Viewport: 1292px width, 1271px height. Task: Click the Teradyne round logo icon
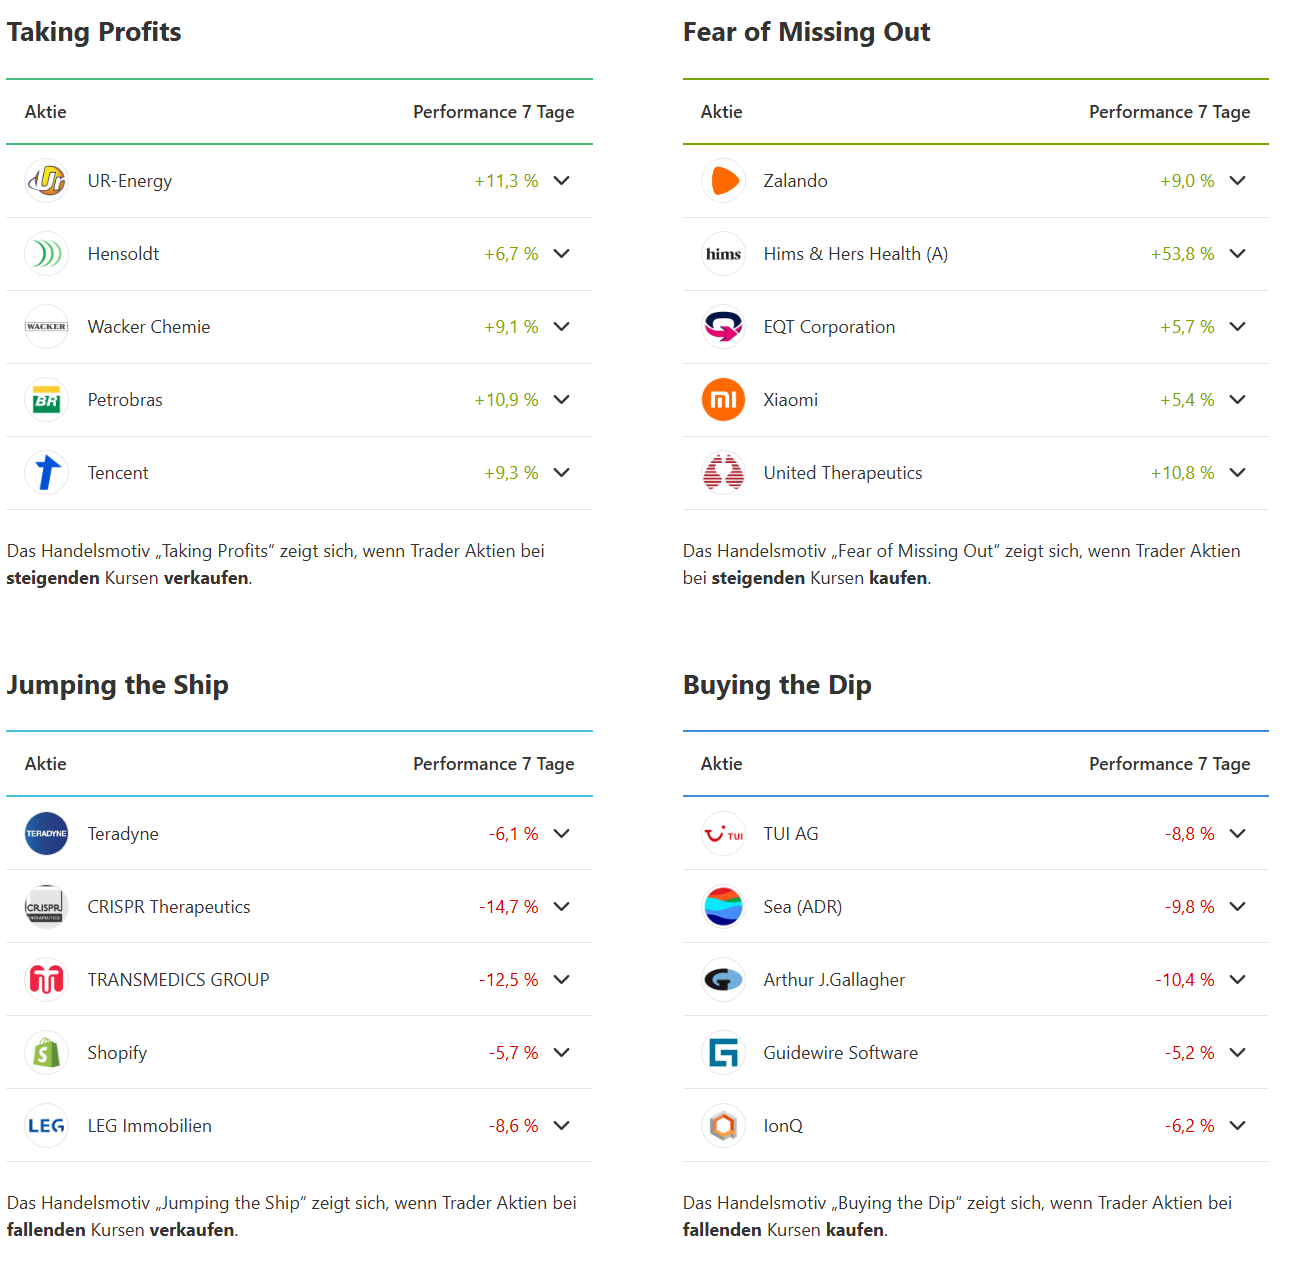[x=46, y=834]
